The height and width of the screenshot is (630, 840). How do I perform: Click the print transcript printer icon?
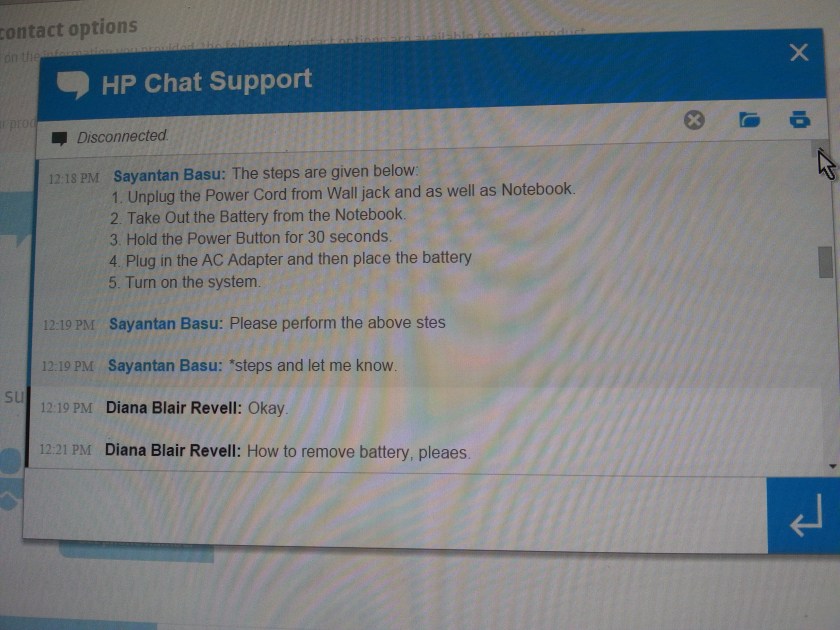800,119
